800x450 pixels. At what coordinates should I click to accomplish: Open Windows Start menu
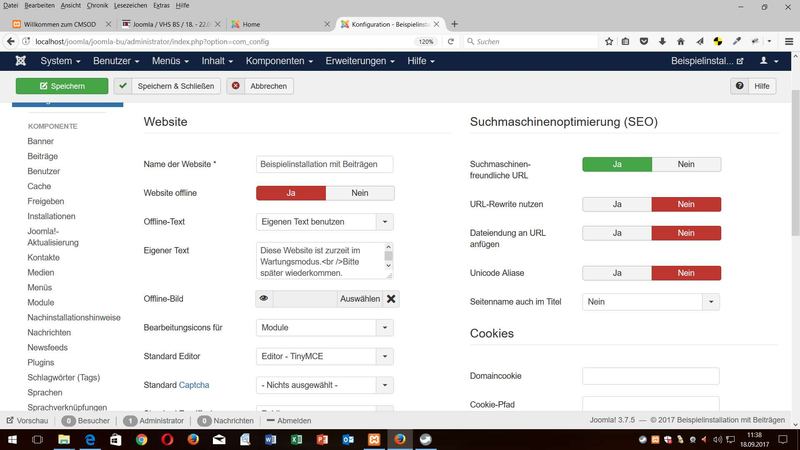(x=12, y=439)
